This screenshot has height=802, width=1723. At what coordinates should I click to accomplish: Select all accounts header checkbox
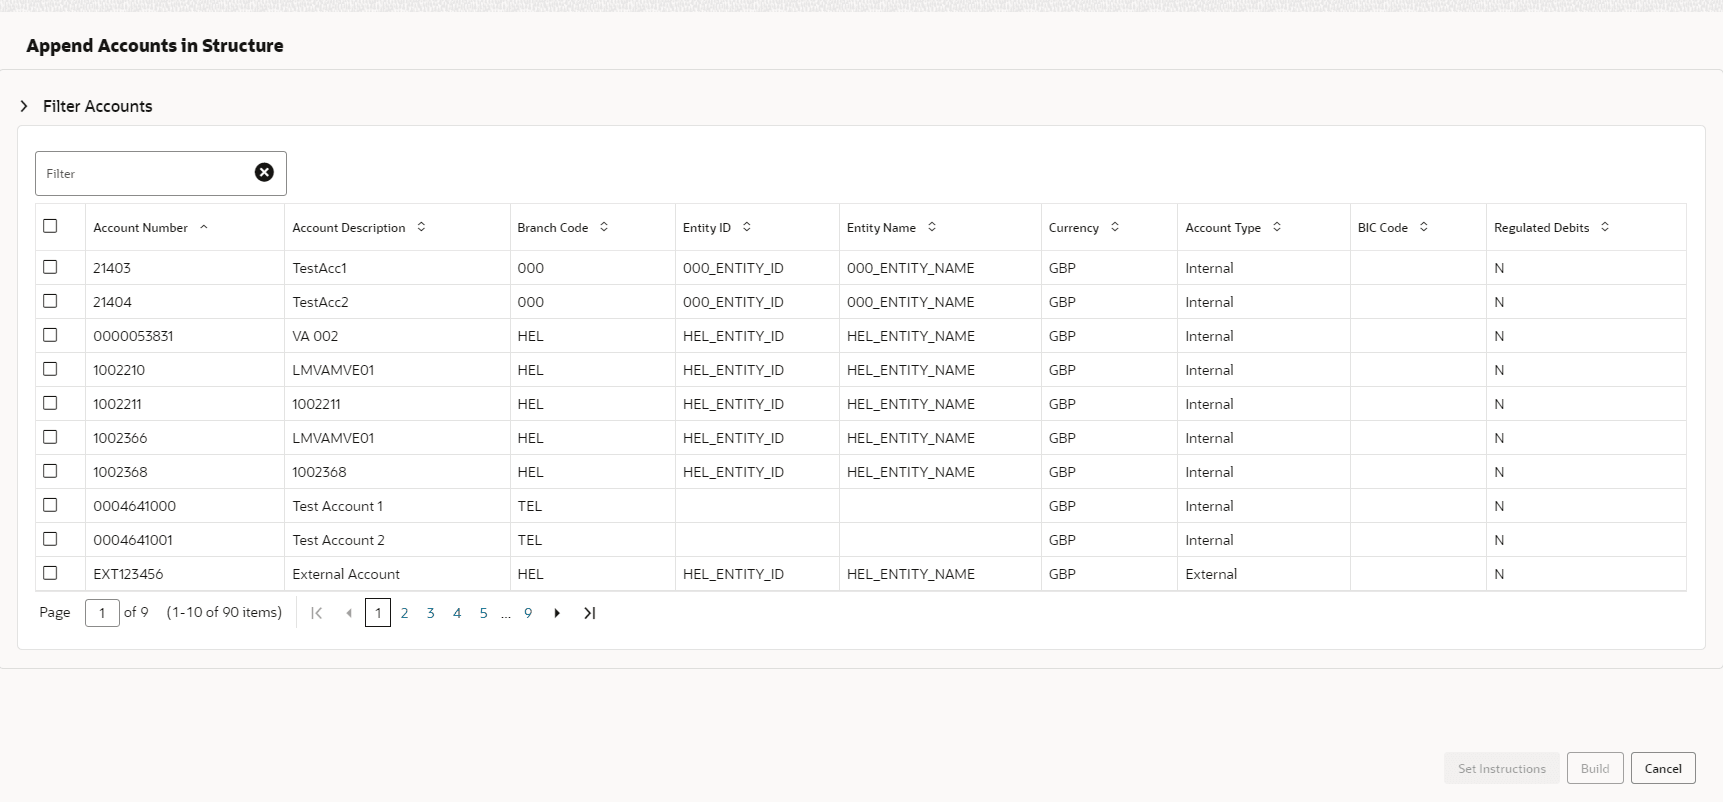(x=50, y=226)
